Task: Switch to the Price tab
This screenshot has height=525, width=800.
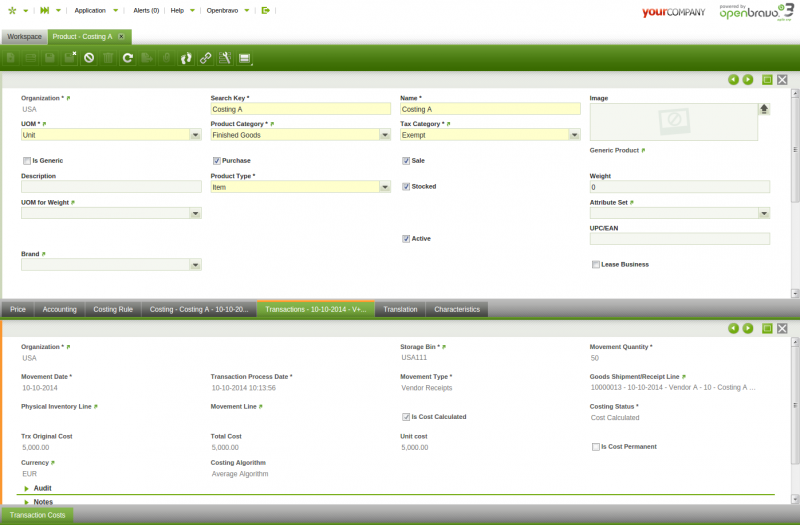Action: pyautogui.click(x=18, y=309)
